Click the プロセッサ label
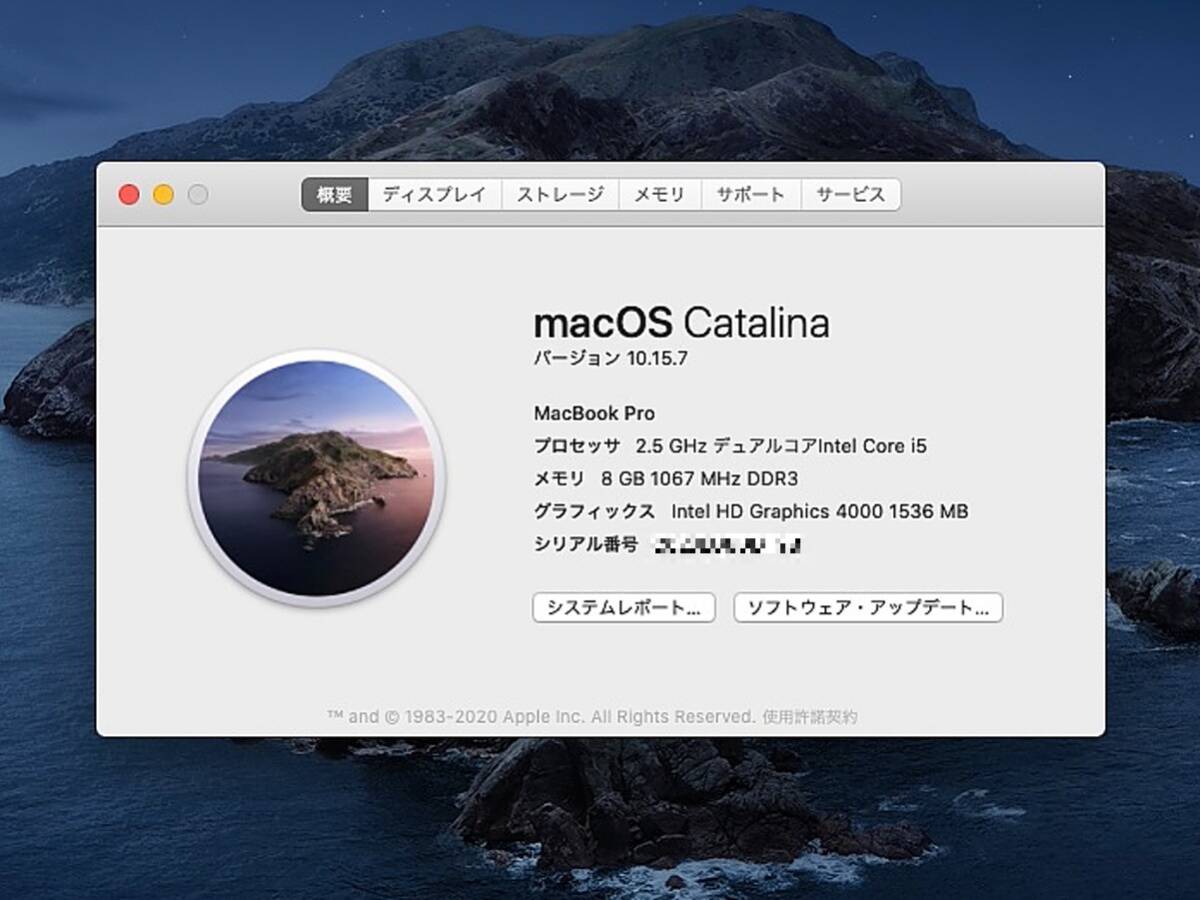The image size is (1200, 900). [577, 446]
